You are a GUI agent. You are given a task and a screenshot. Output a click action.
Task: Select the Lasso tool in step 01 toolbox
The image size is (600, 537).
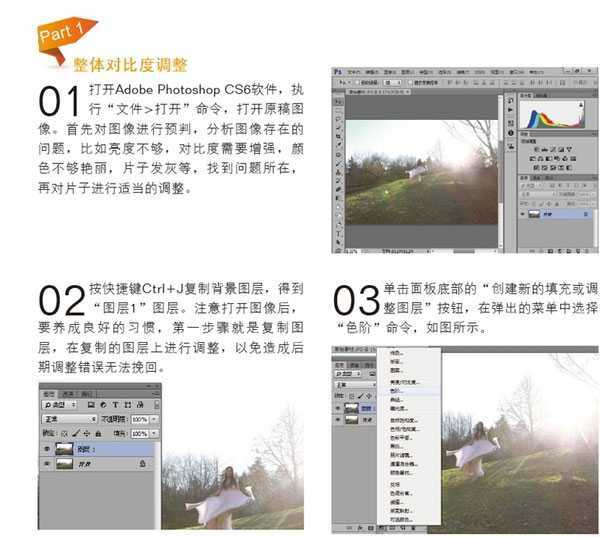(x=338, y=119)
